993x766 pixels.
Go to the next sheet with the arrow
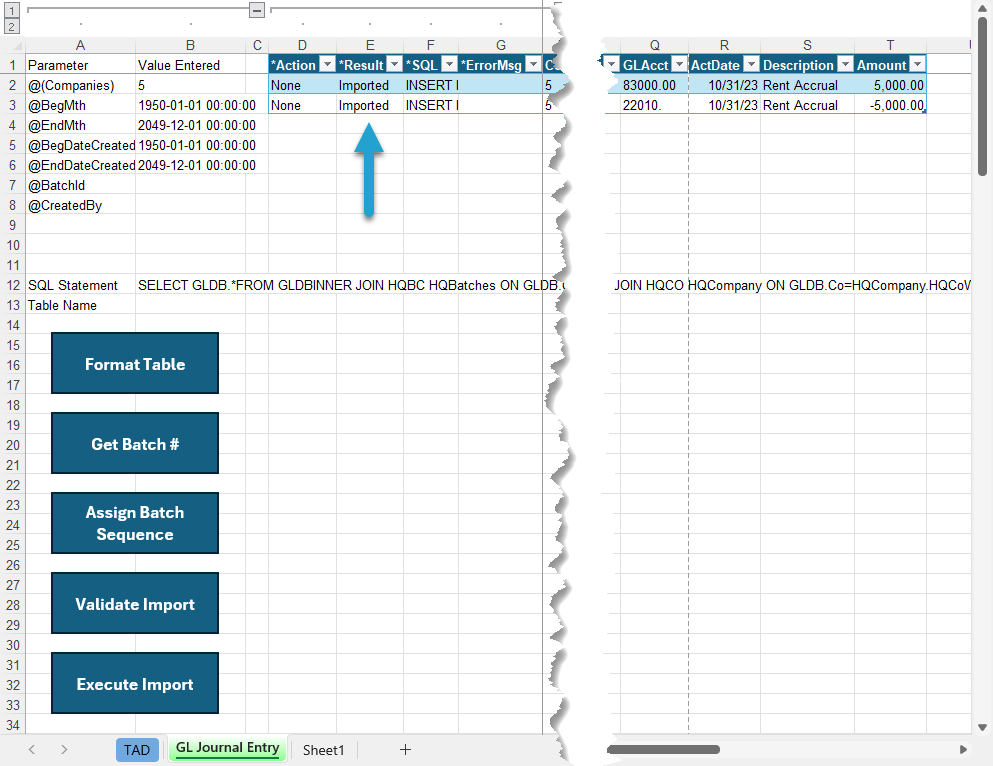(x=64, y=750)
